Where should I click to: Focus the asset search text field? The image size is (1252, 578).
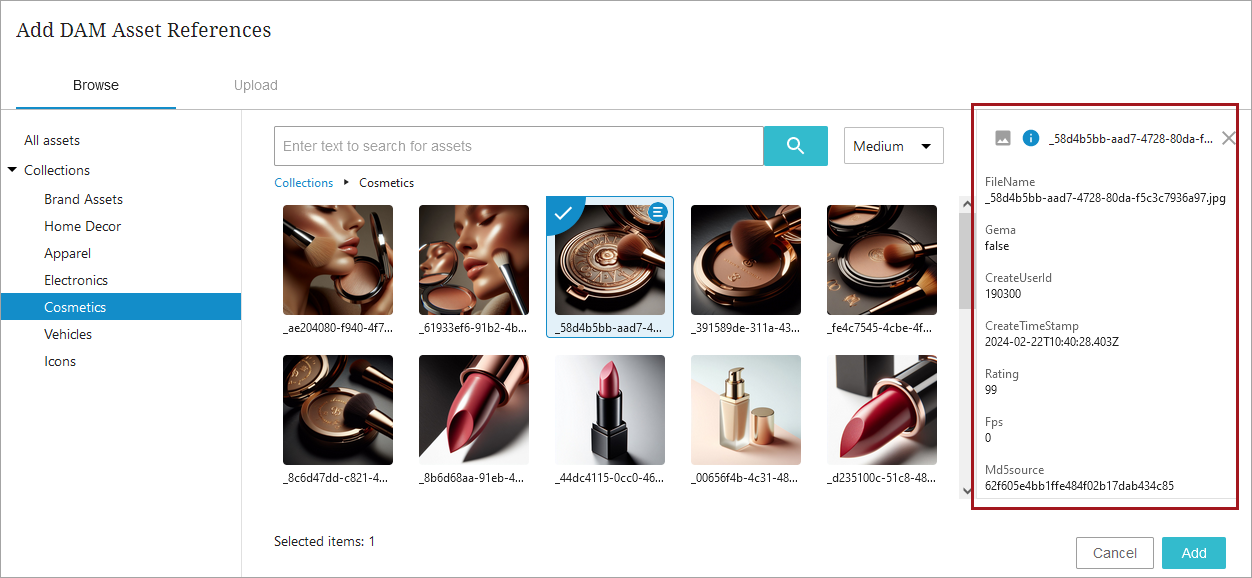click(x=519, y=146)
